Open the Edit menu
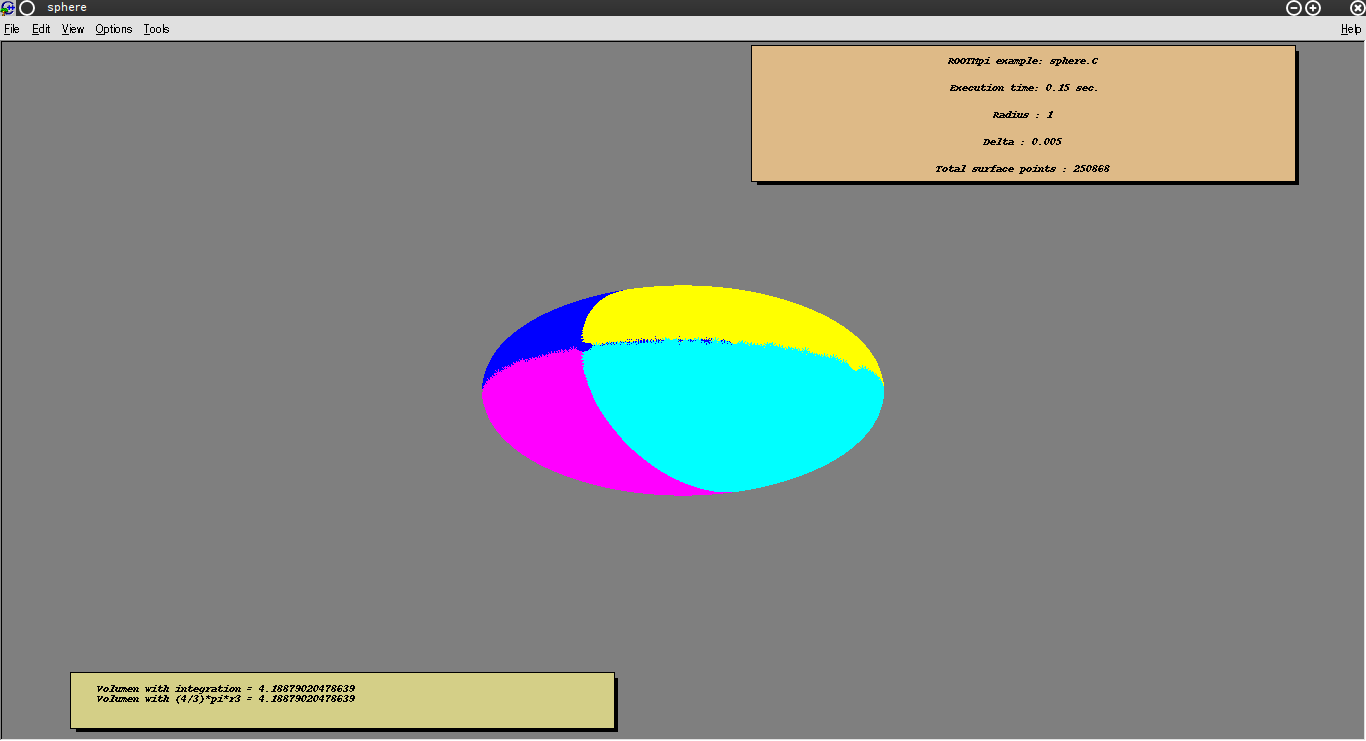 [41, 29]
